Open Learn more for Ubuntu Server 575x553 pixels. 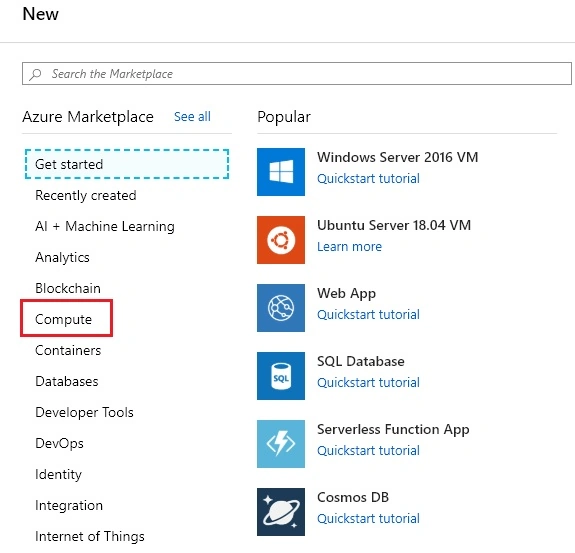(349, 247)
